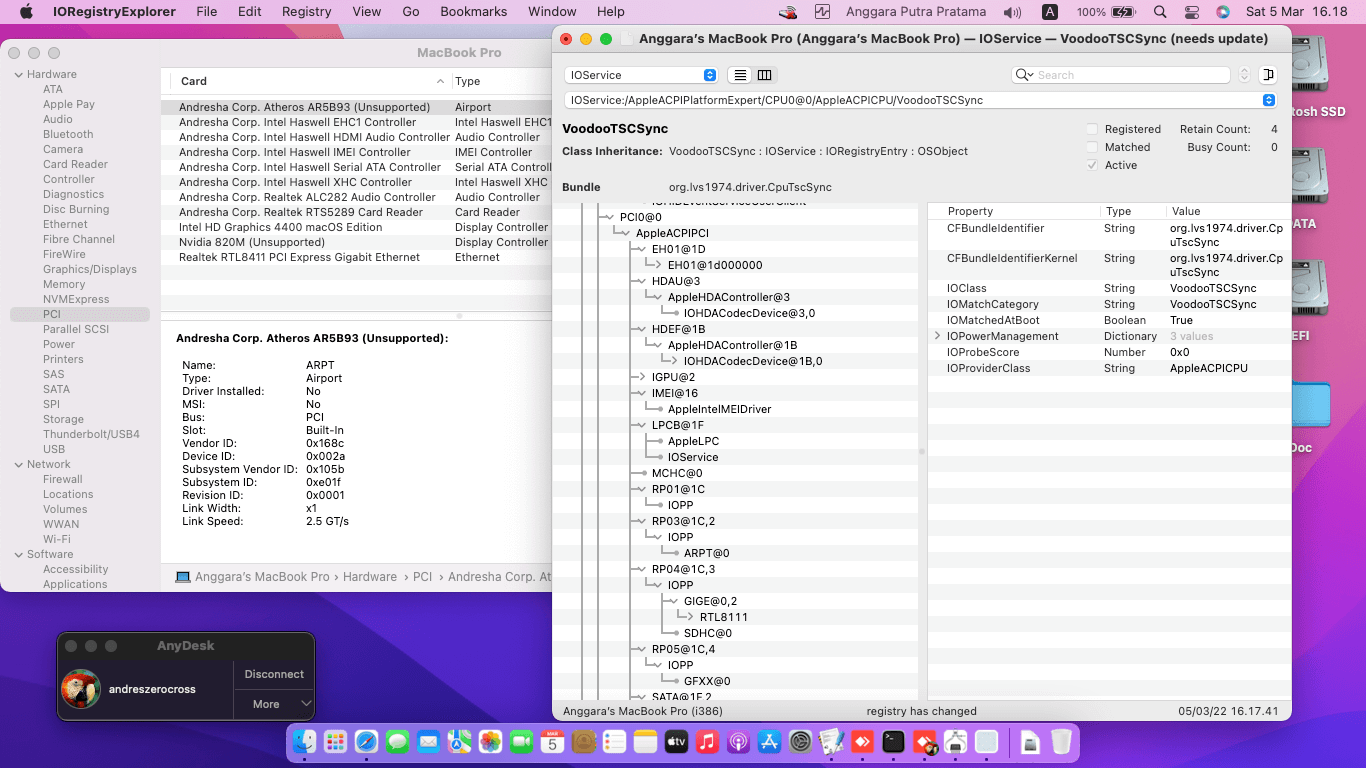
Task: Open the Go menu
Action: pyautogui.click(x=411, y=12)
